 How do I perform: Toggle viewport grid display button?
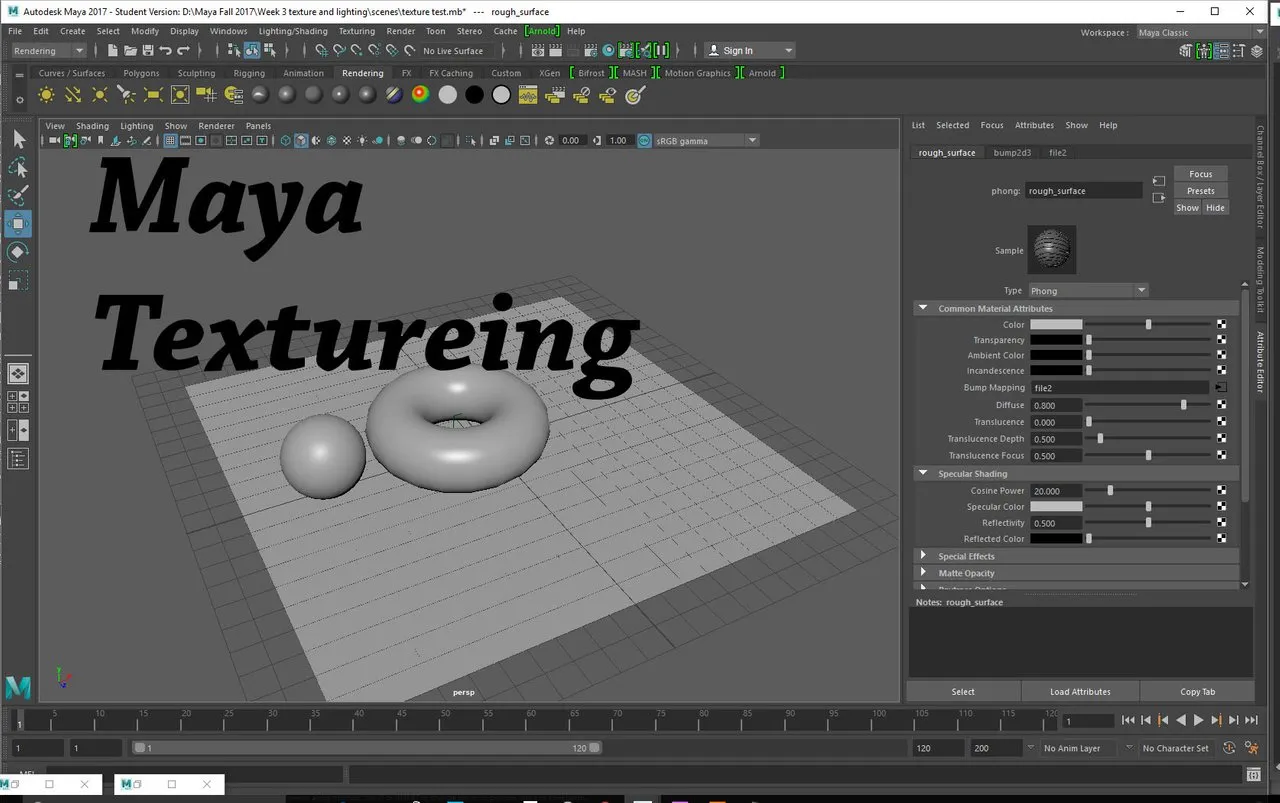(x=170, y=141)
